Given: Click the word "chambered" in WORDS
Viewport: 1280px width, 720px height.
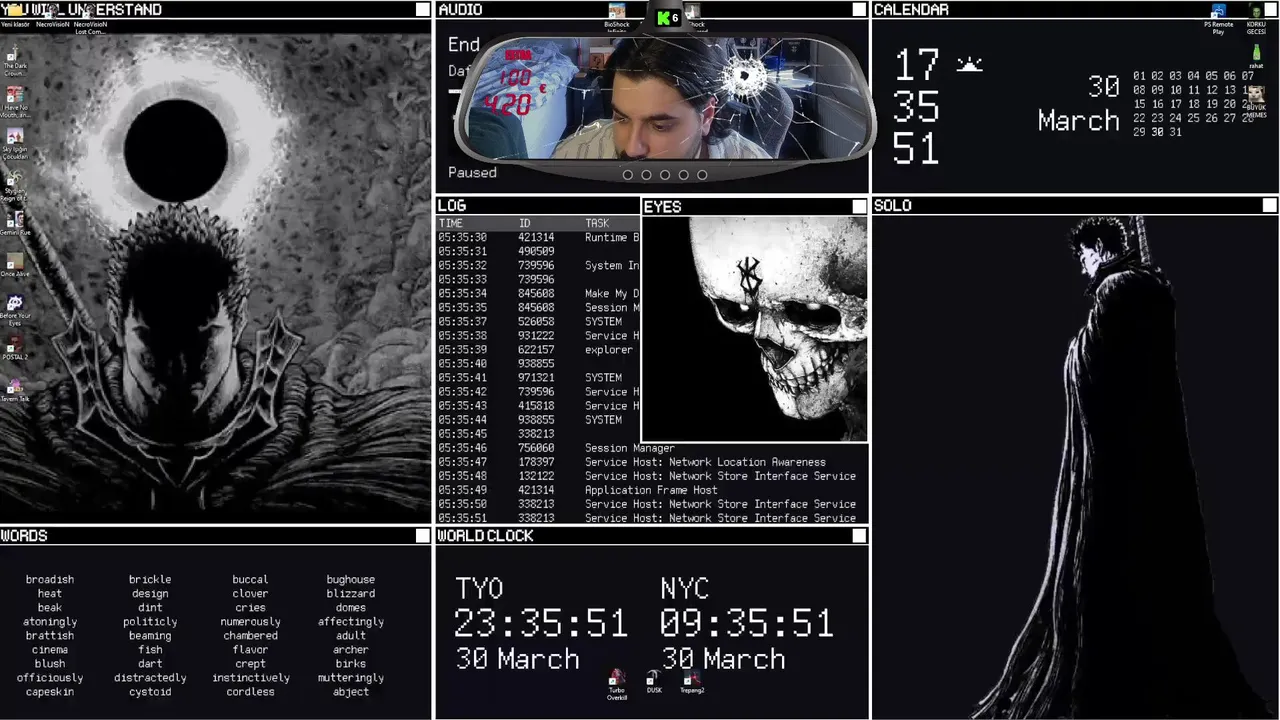Looking at the screenshot, I should 250,635.
